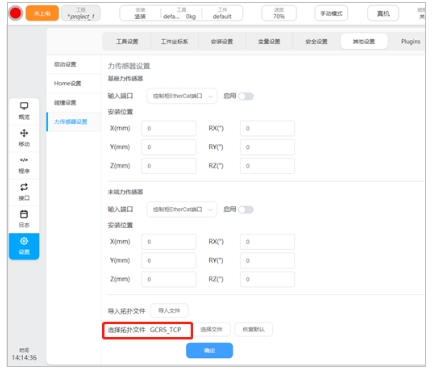Select the 设置 settings sidebar icon
Screen dimensions: 441x373
click(x=24, y=246)
